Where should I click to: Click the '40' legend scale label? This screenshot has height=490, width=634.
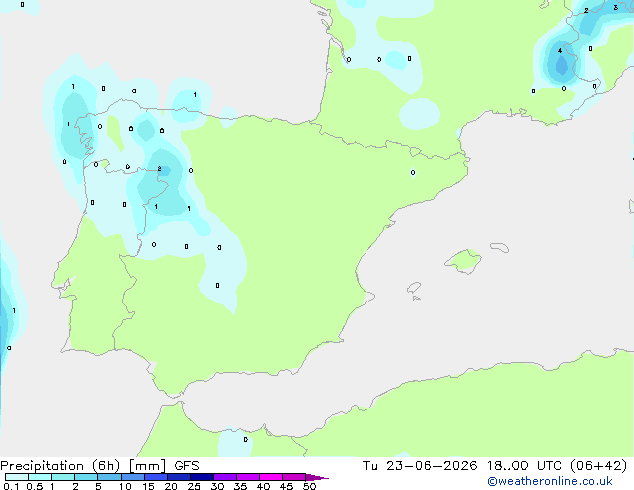click(263, 486)
